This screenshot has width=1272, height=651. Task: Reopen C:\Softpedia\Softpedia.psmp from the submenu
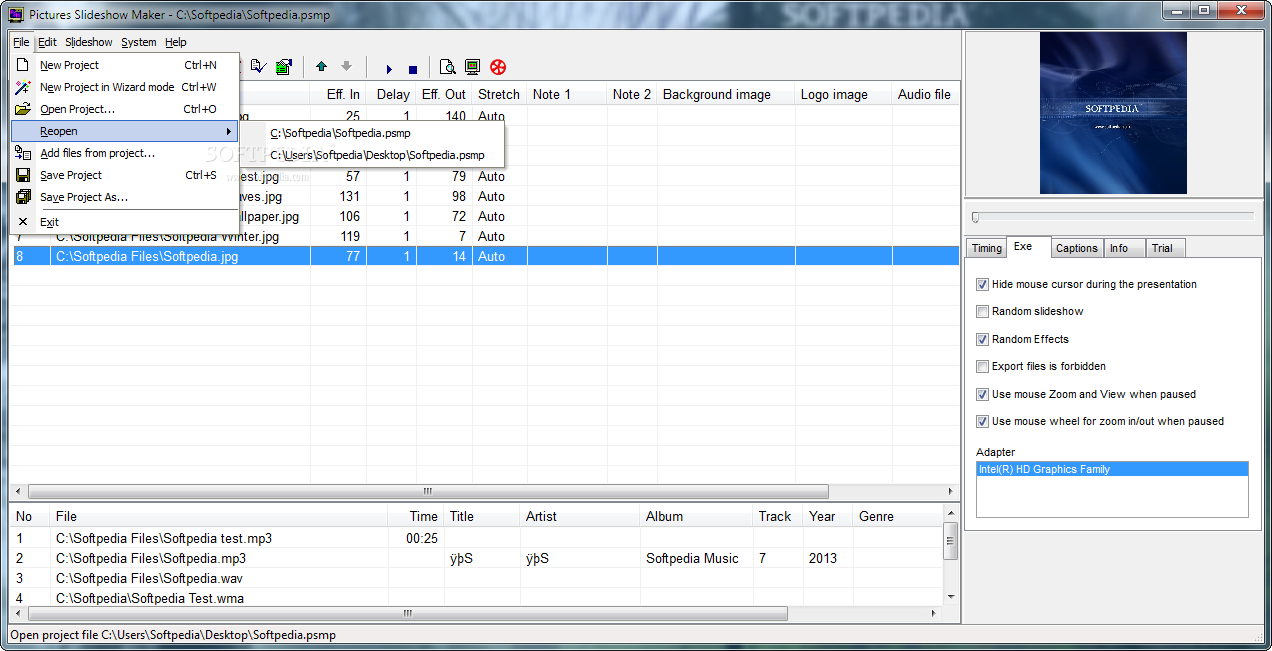click(372, 133)
